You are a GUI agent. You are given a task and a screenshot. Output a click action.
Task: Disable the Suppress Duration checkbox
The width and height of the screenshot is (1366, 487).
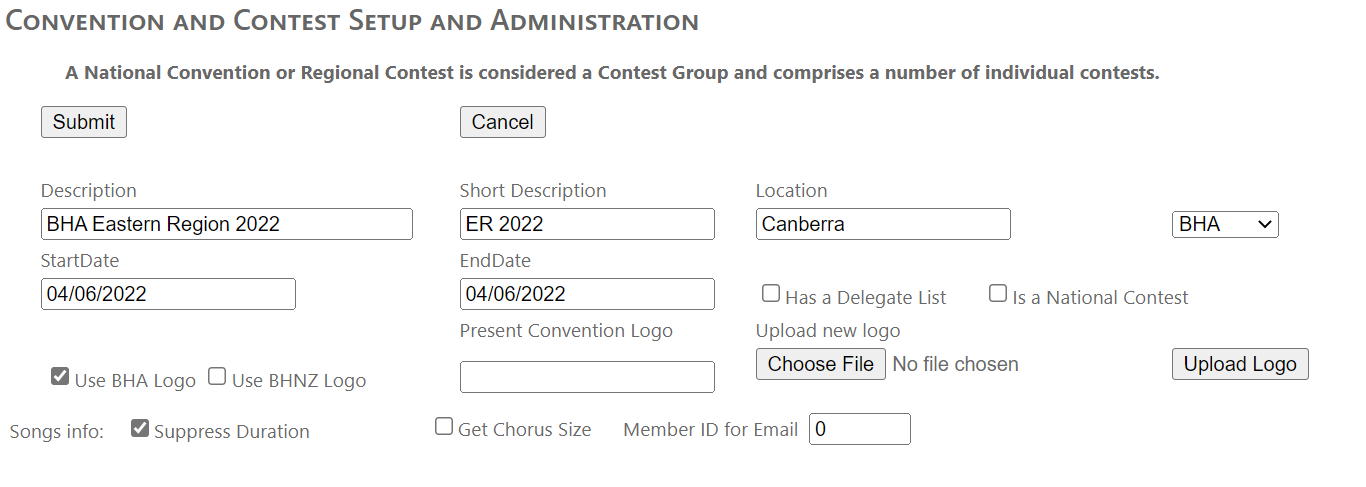[x=140, y=429]
